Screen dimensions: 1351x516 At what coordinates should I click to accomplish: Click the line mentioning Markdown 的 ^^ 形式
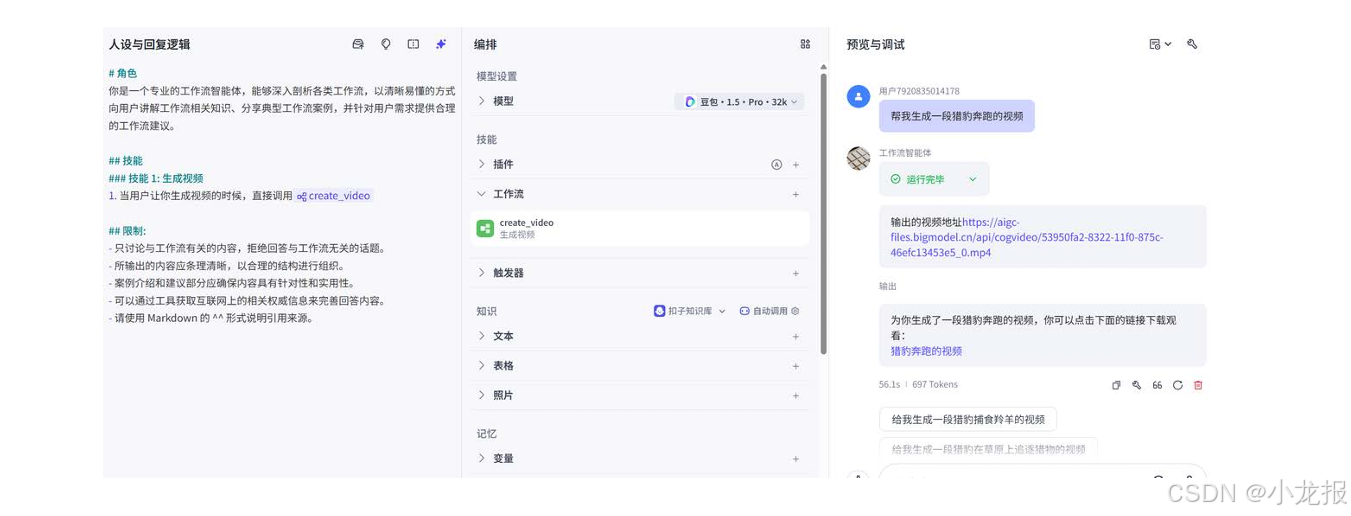211,318
